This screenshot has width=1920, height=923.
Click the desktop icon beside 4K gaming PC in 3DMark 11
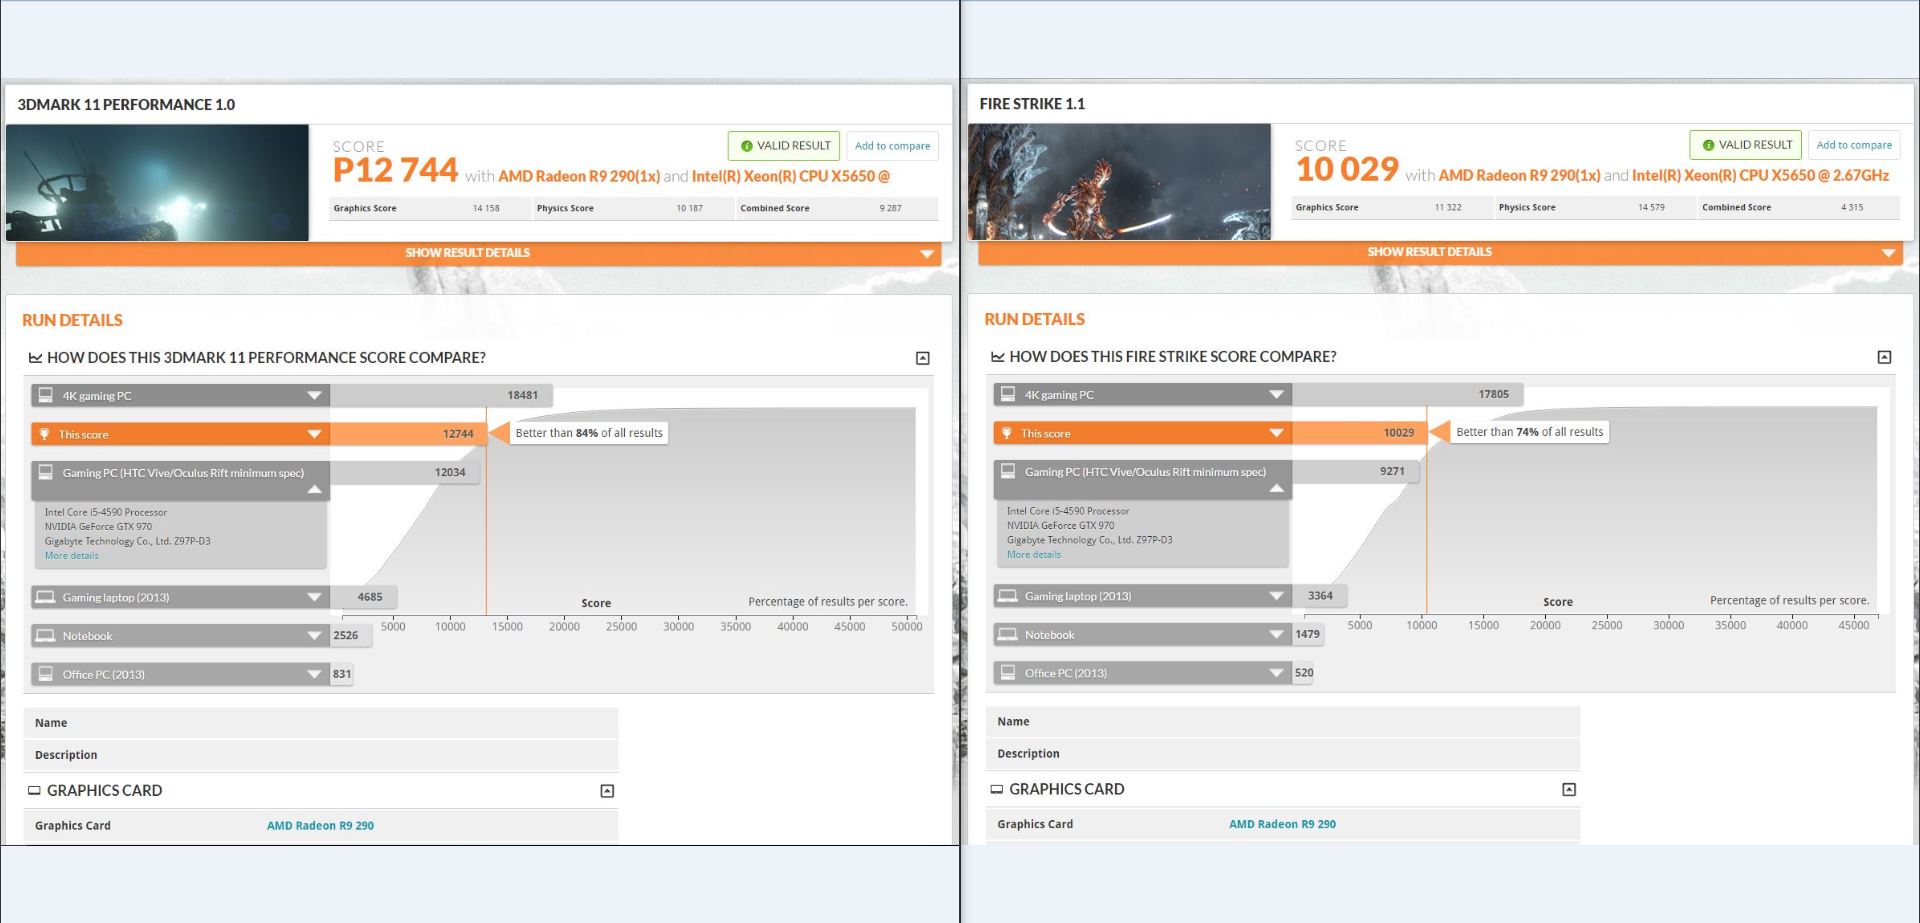click(45, 395)
